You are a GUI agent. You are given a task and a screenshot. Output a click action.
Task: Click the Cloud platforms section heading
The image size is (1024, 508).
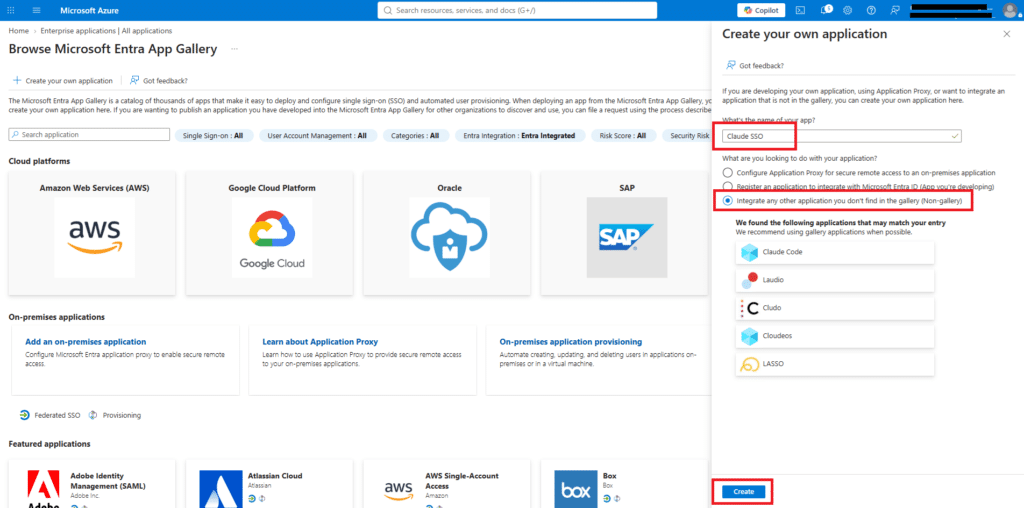(x=39, y=161)
